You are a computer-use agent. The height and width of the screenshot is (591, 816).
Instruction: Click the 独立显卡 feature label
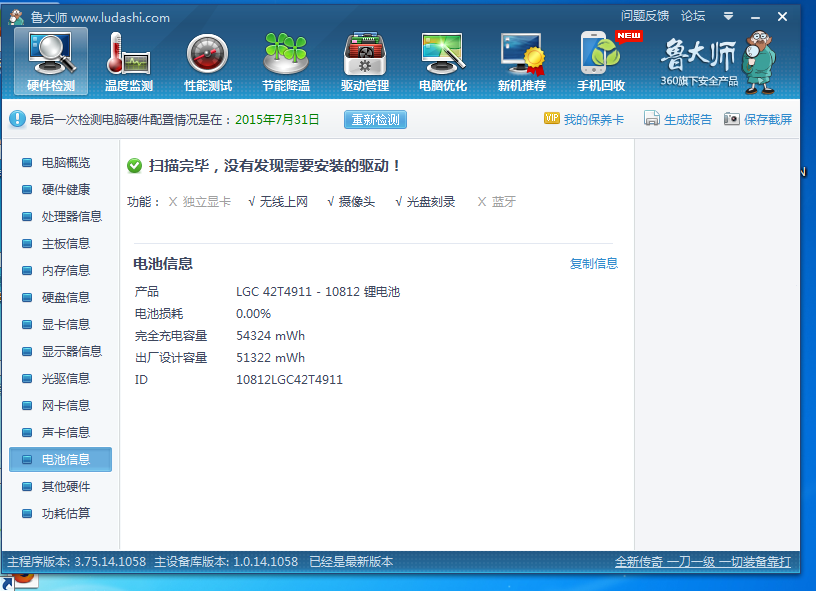point(207,202)
